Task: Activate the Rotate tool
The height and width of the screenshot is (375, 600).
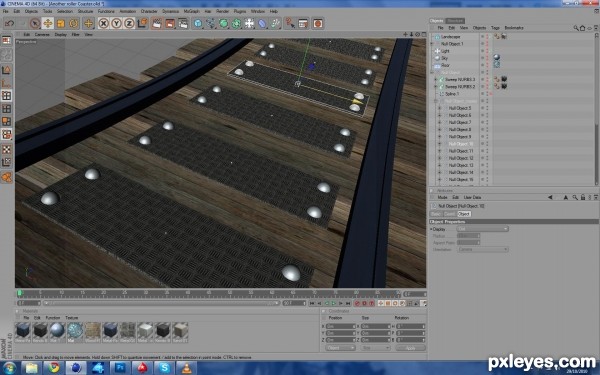Action: 73,23
